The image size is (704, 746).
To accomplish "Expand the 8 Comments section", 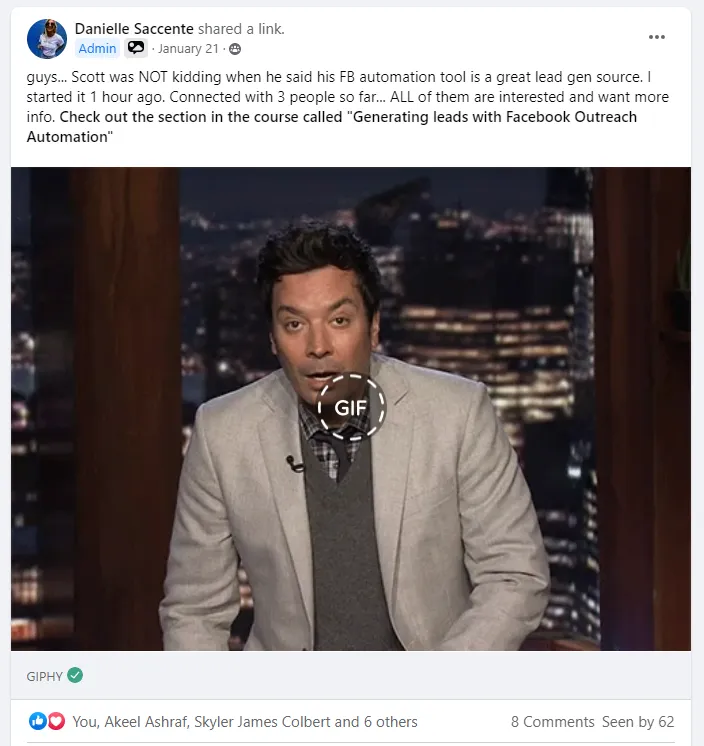I will click(x=553, y=722).
